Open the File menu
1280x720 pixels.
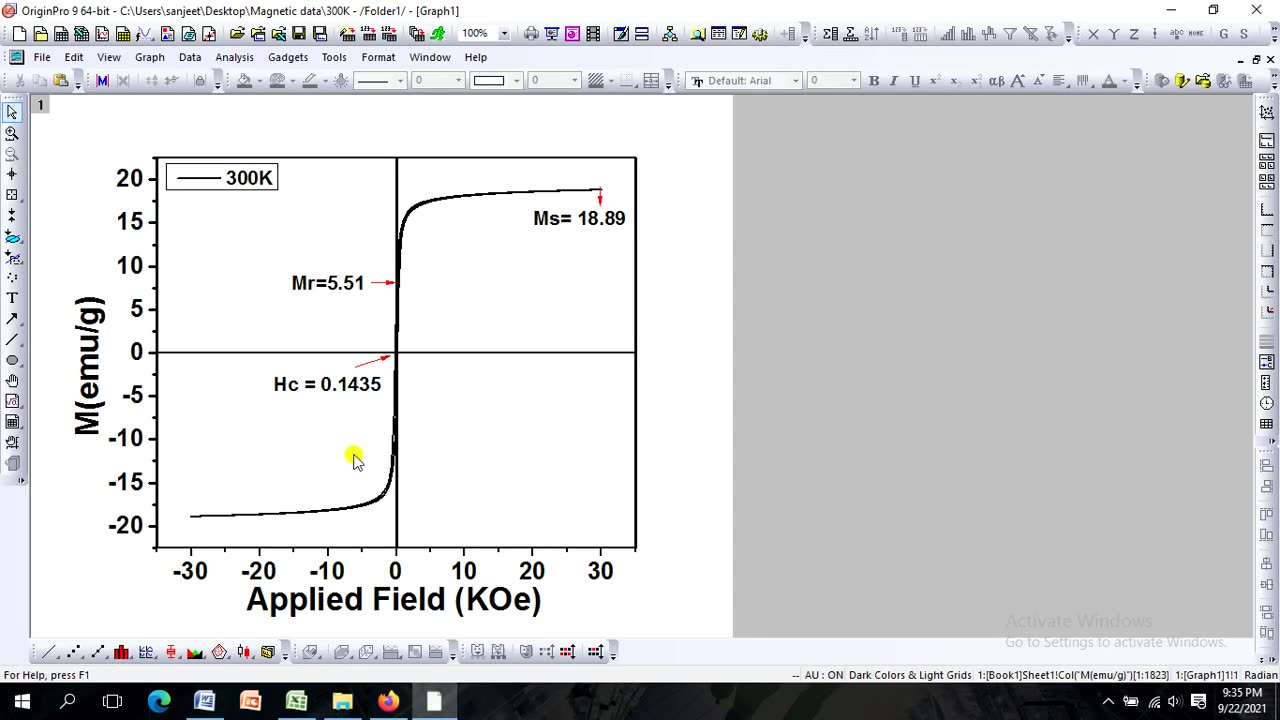coord(42,57)
